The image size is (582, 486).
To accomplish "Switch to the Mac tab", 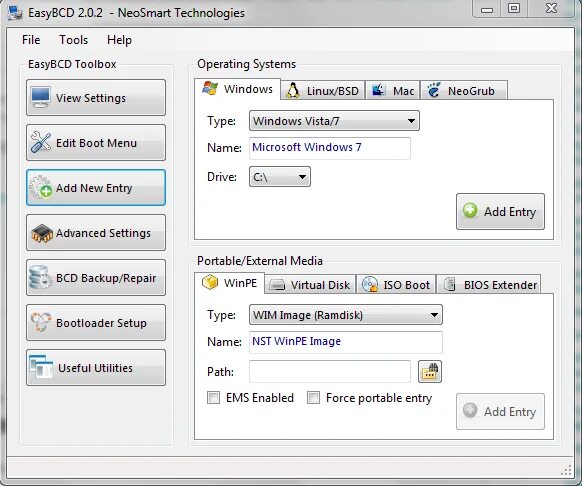I will [393, 90].
